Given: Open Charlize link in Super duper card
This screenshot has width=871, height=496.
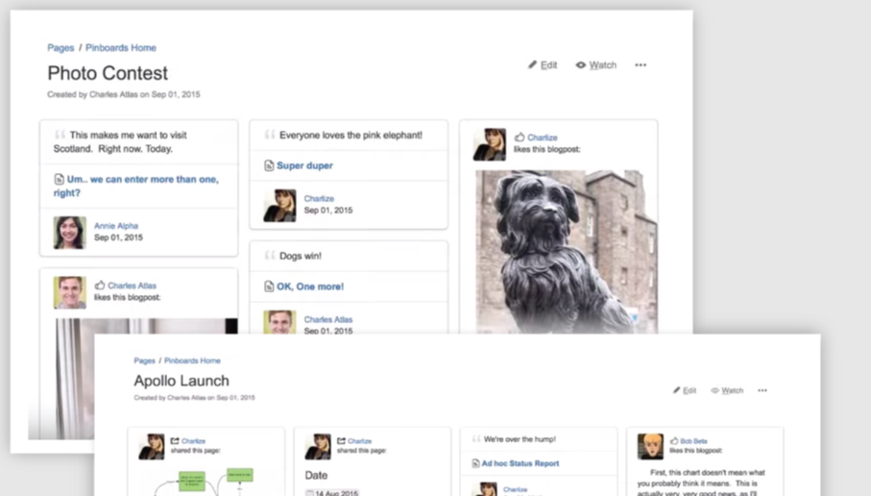Looking at the screenshot, I should pyautogui.click(x=319, y=198).
